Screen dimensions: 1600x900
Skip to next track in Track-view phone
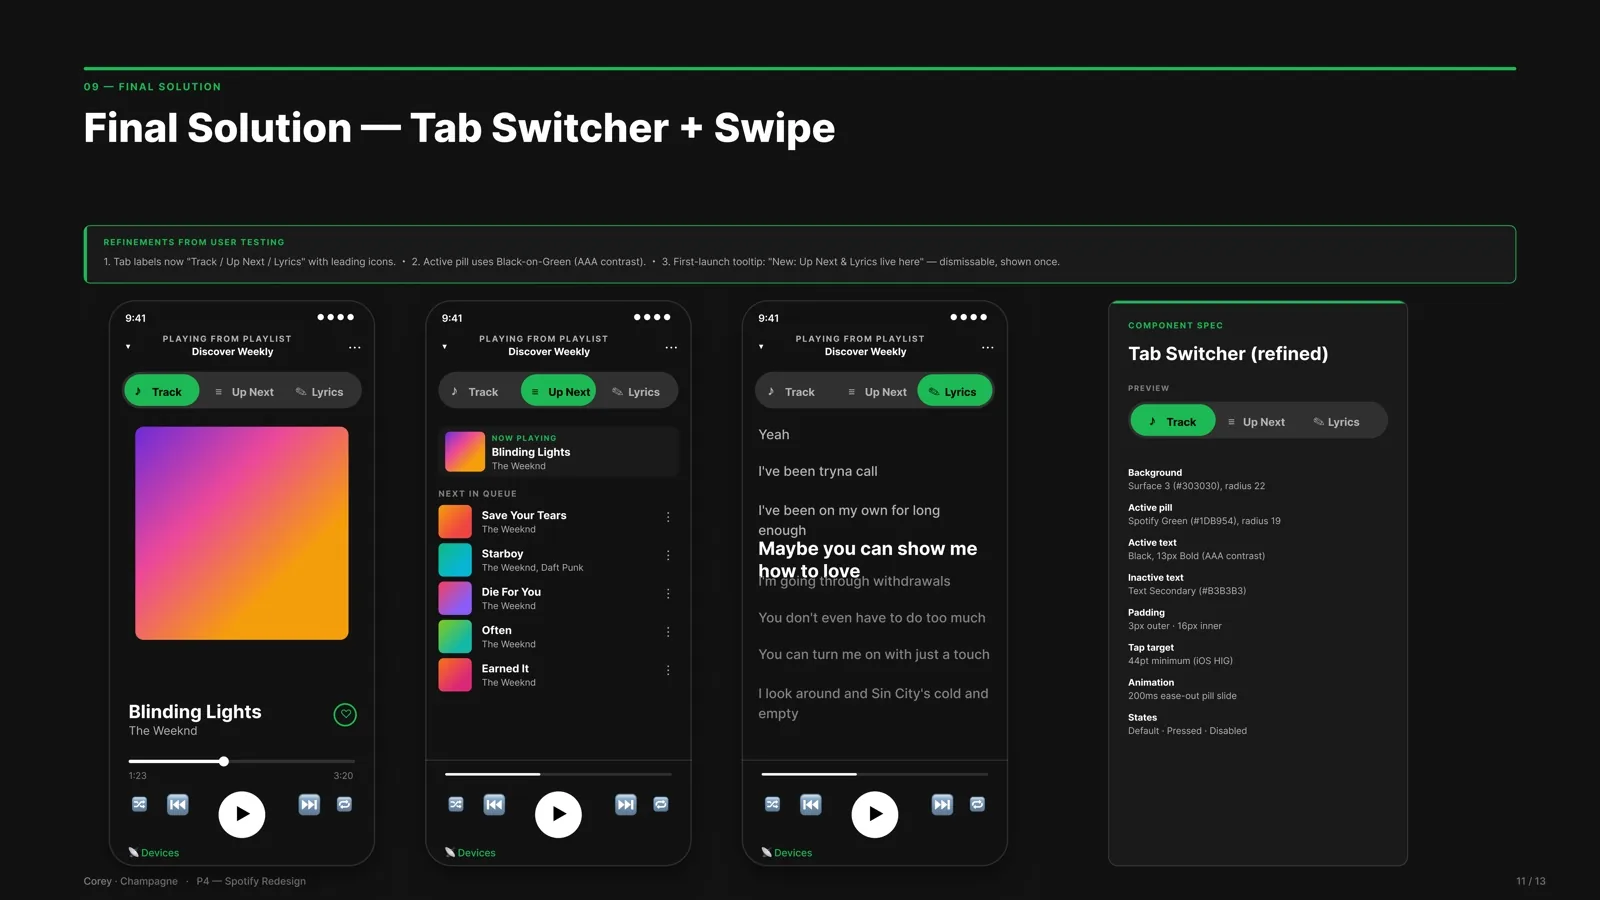309,804
